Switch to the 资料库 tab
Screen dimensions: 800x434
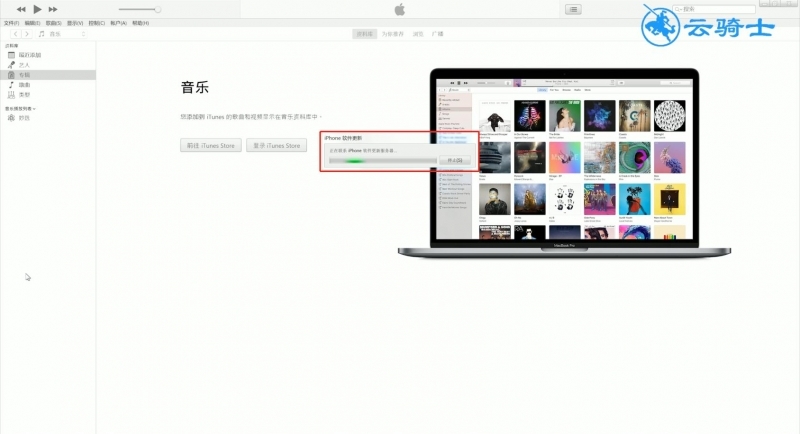[364, 34]
